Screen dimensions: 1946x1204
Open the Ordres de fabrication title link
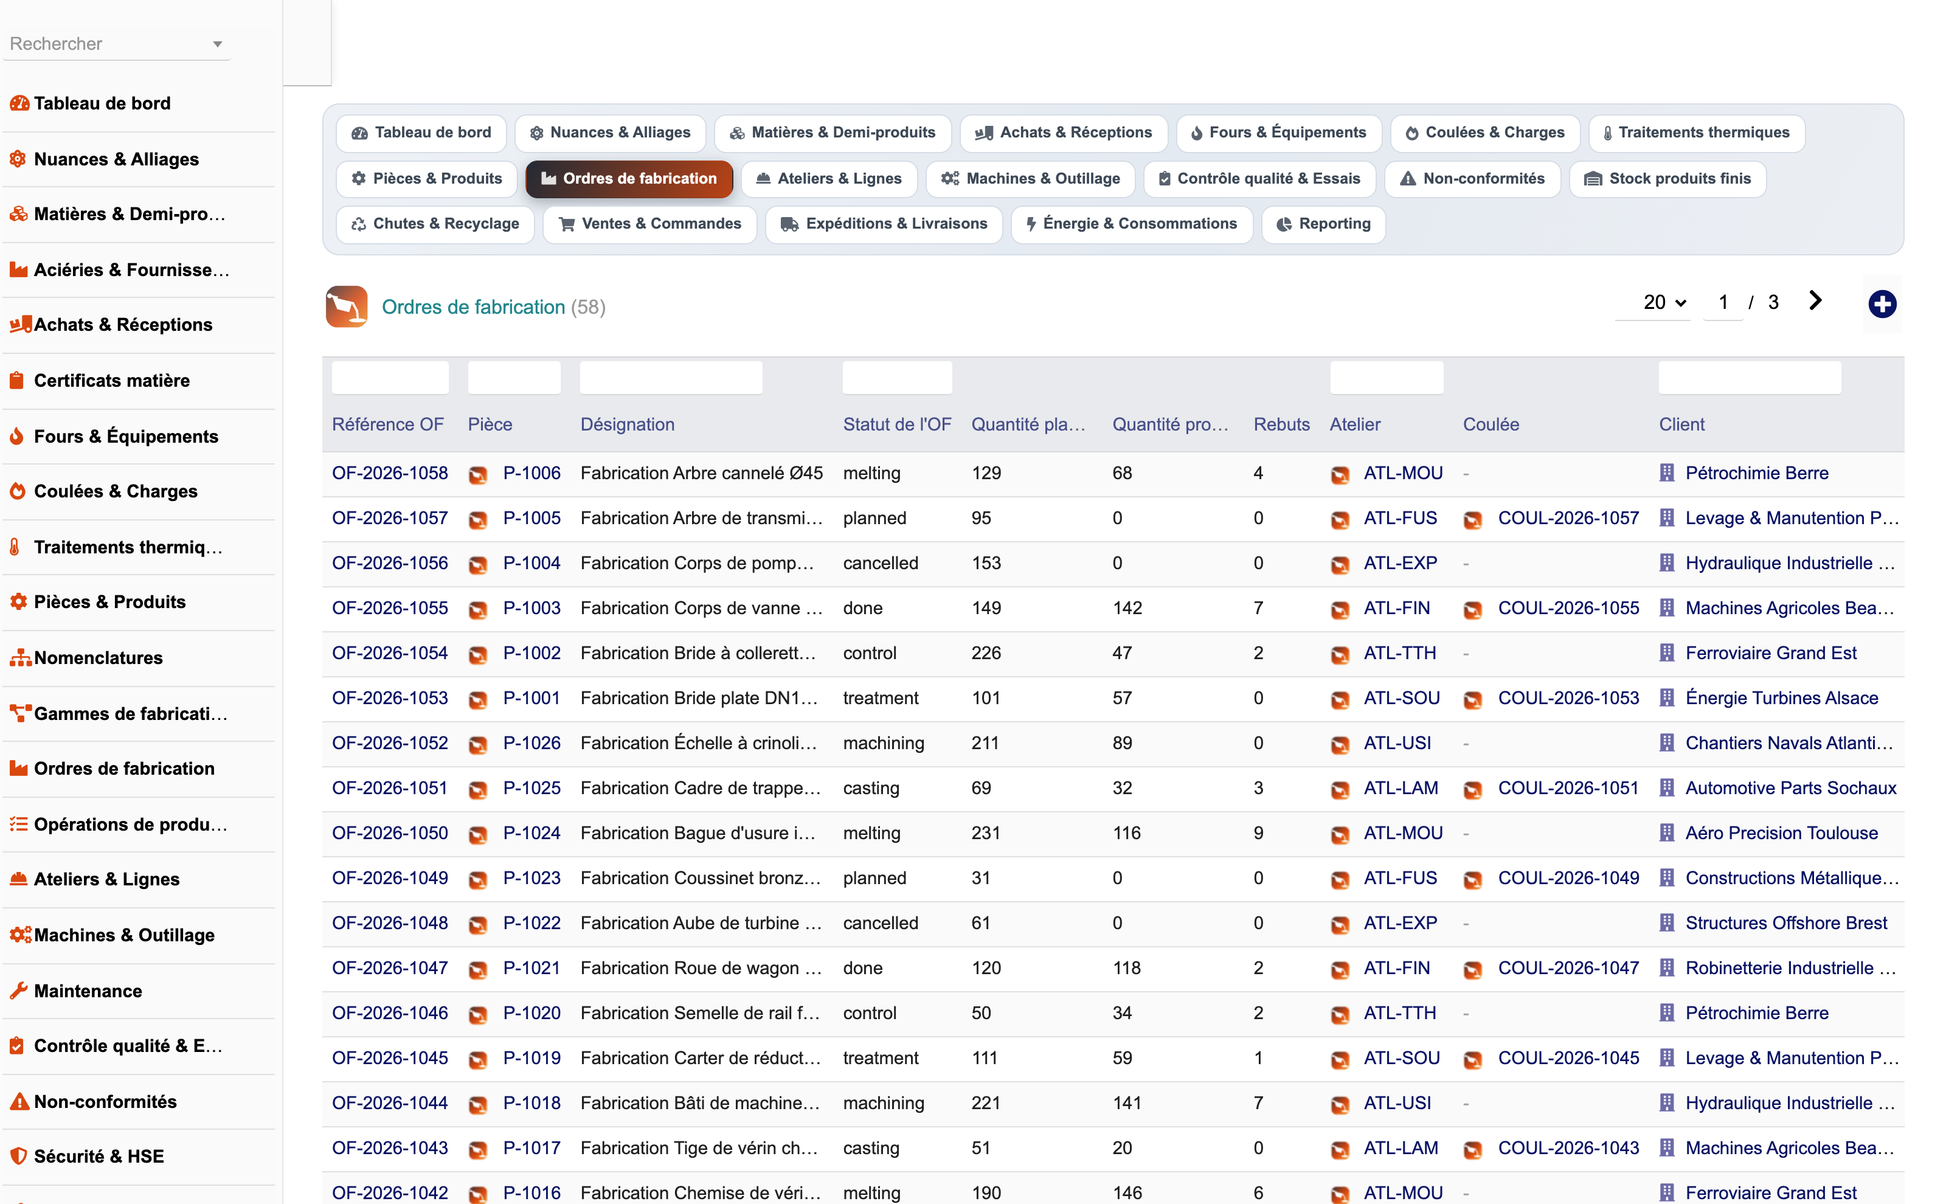pyautogui.click(x=473, y=307)
